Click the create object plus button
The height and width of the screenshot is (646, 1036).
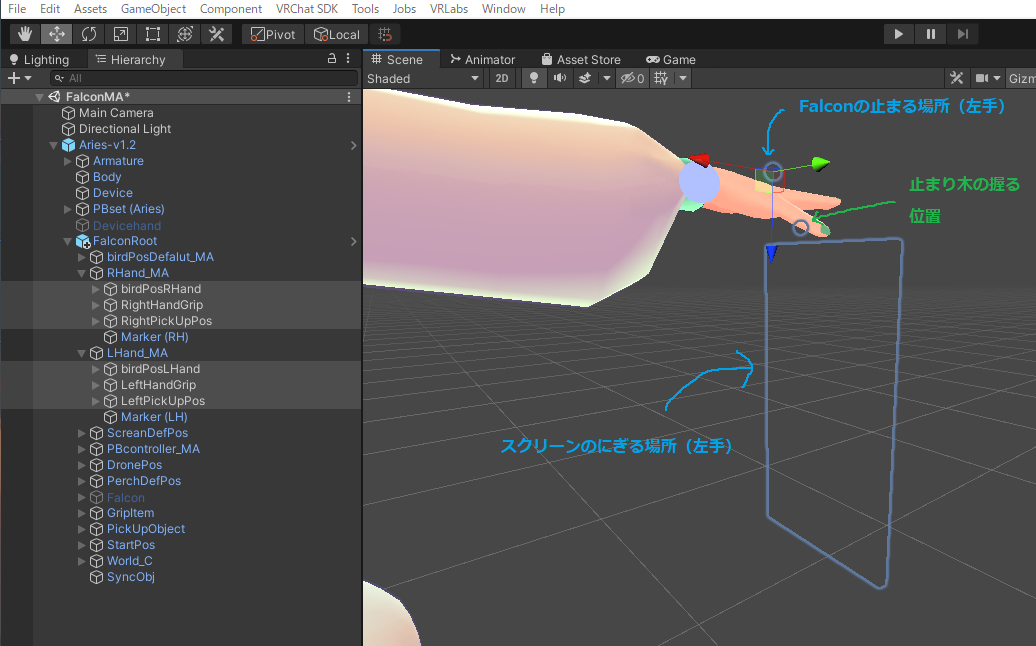[19, 78]
